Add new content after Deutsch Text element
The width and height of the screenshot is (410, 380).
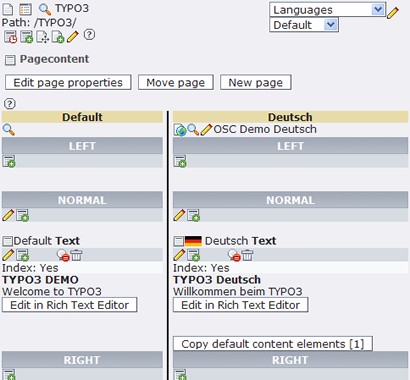(x=194, y=255)
